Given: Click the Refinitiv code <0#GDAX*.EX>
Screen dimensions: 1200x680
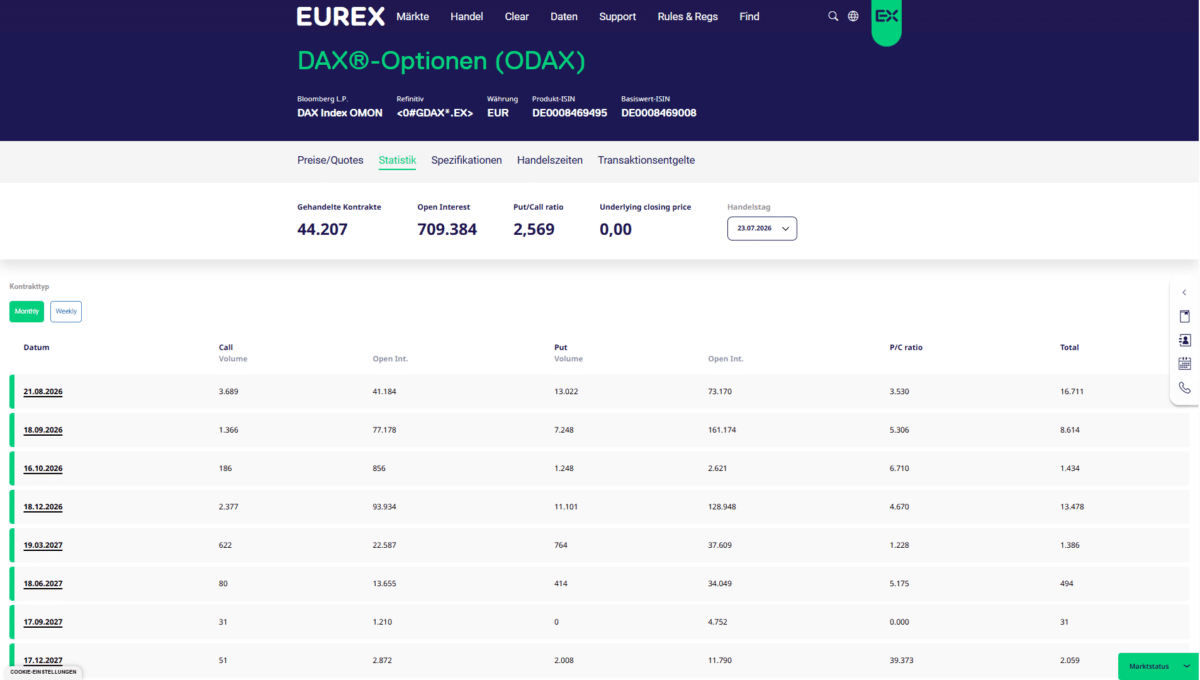Looking at the screenshot, I should click(x=435, y=113).
